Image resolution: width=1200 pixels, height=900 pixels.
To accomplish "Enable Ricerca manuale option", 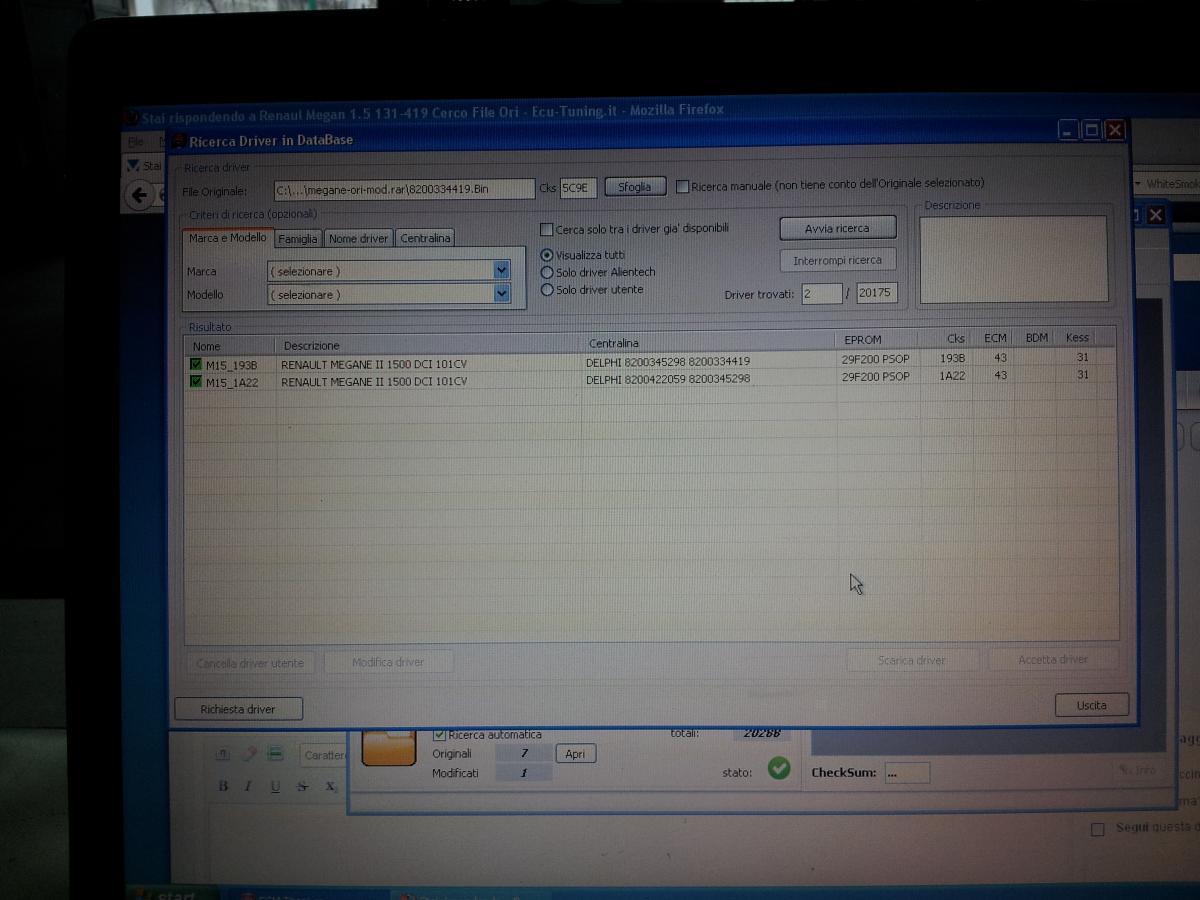I will [x=682, y=185].
